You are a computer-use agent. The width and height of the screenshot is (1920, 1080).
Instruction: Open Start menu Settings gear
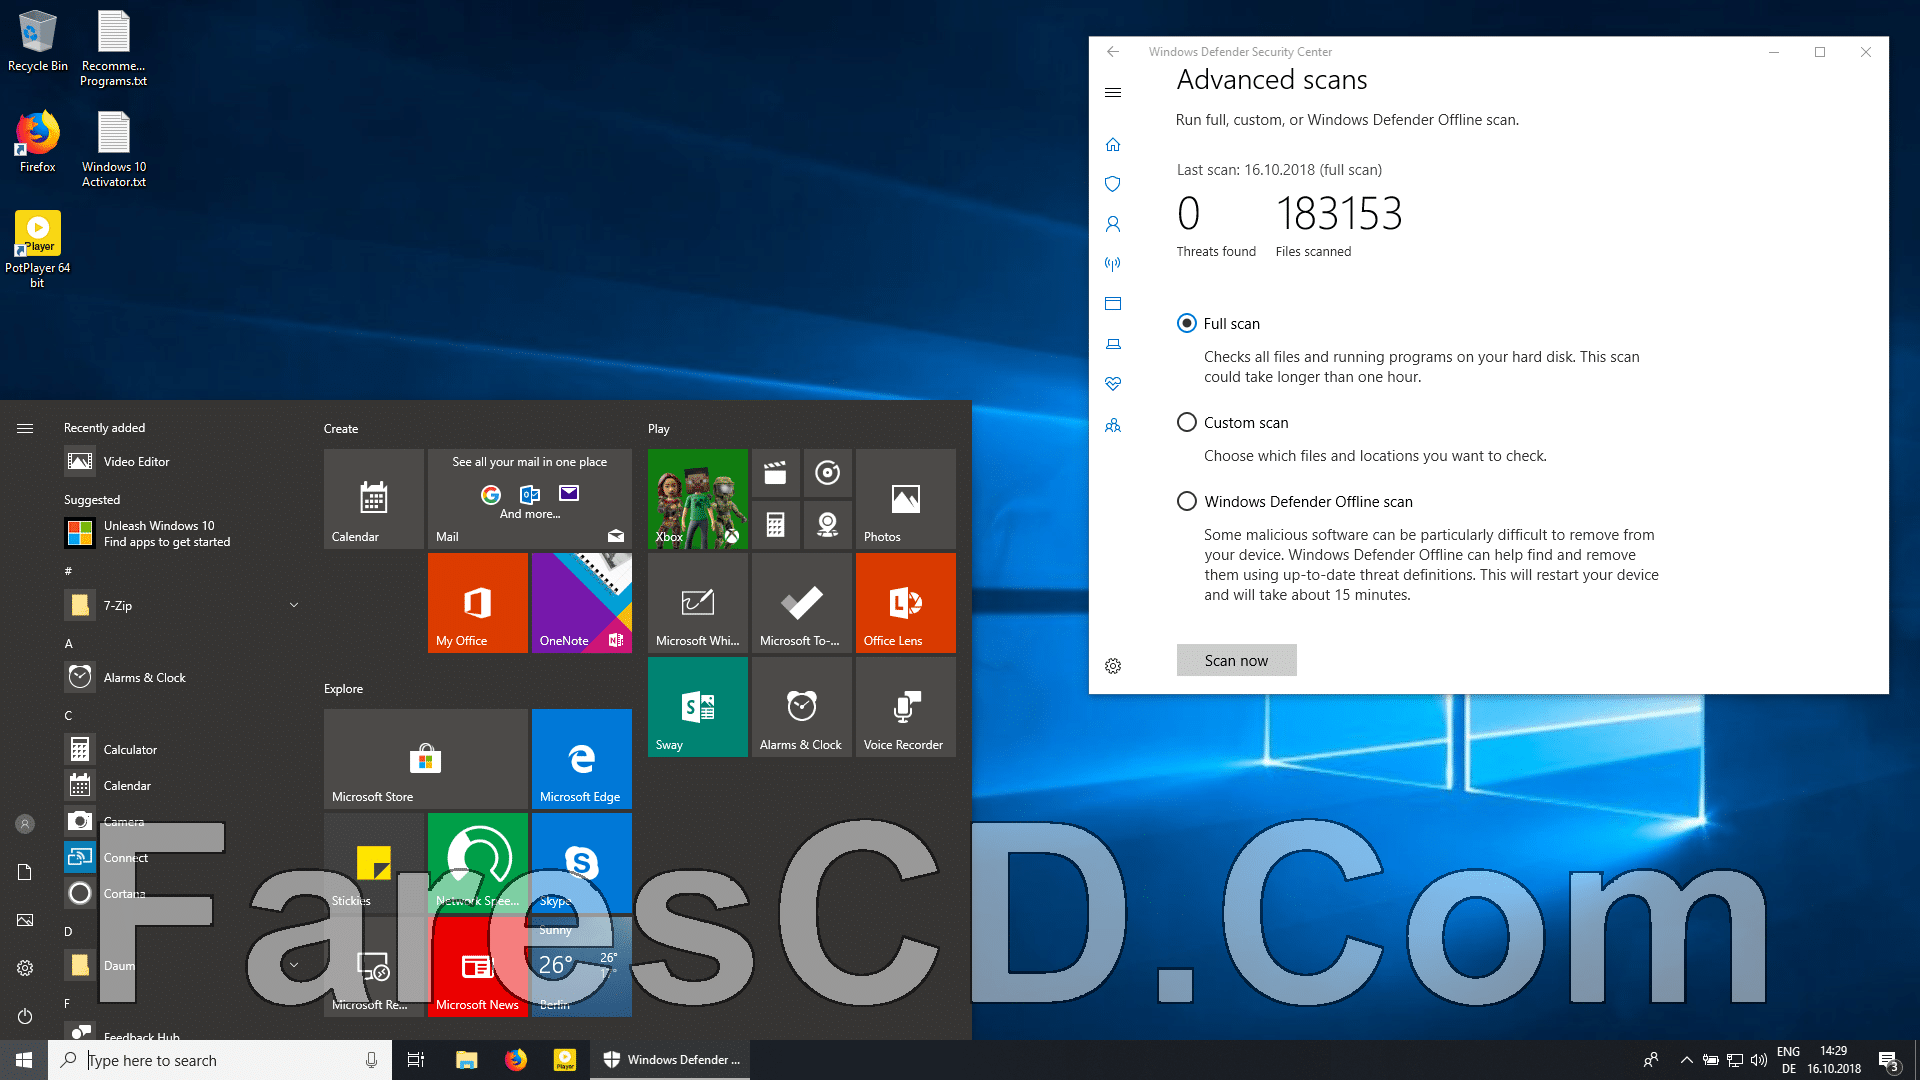25,968
